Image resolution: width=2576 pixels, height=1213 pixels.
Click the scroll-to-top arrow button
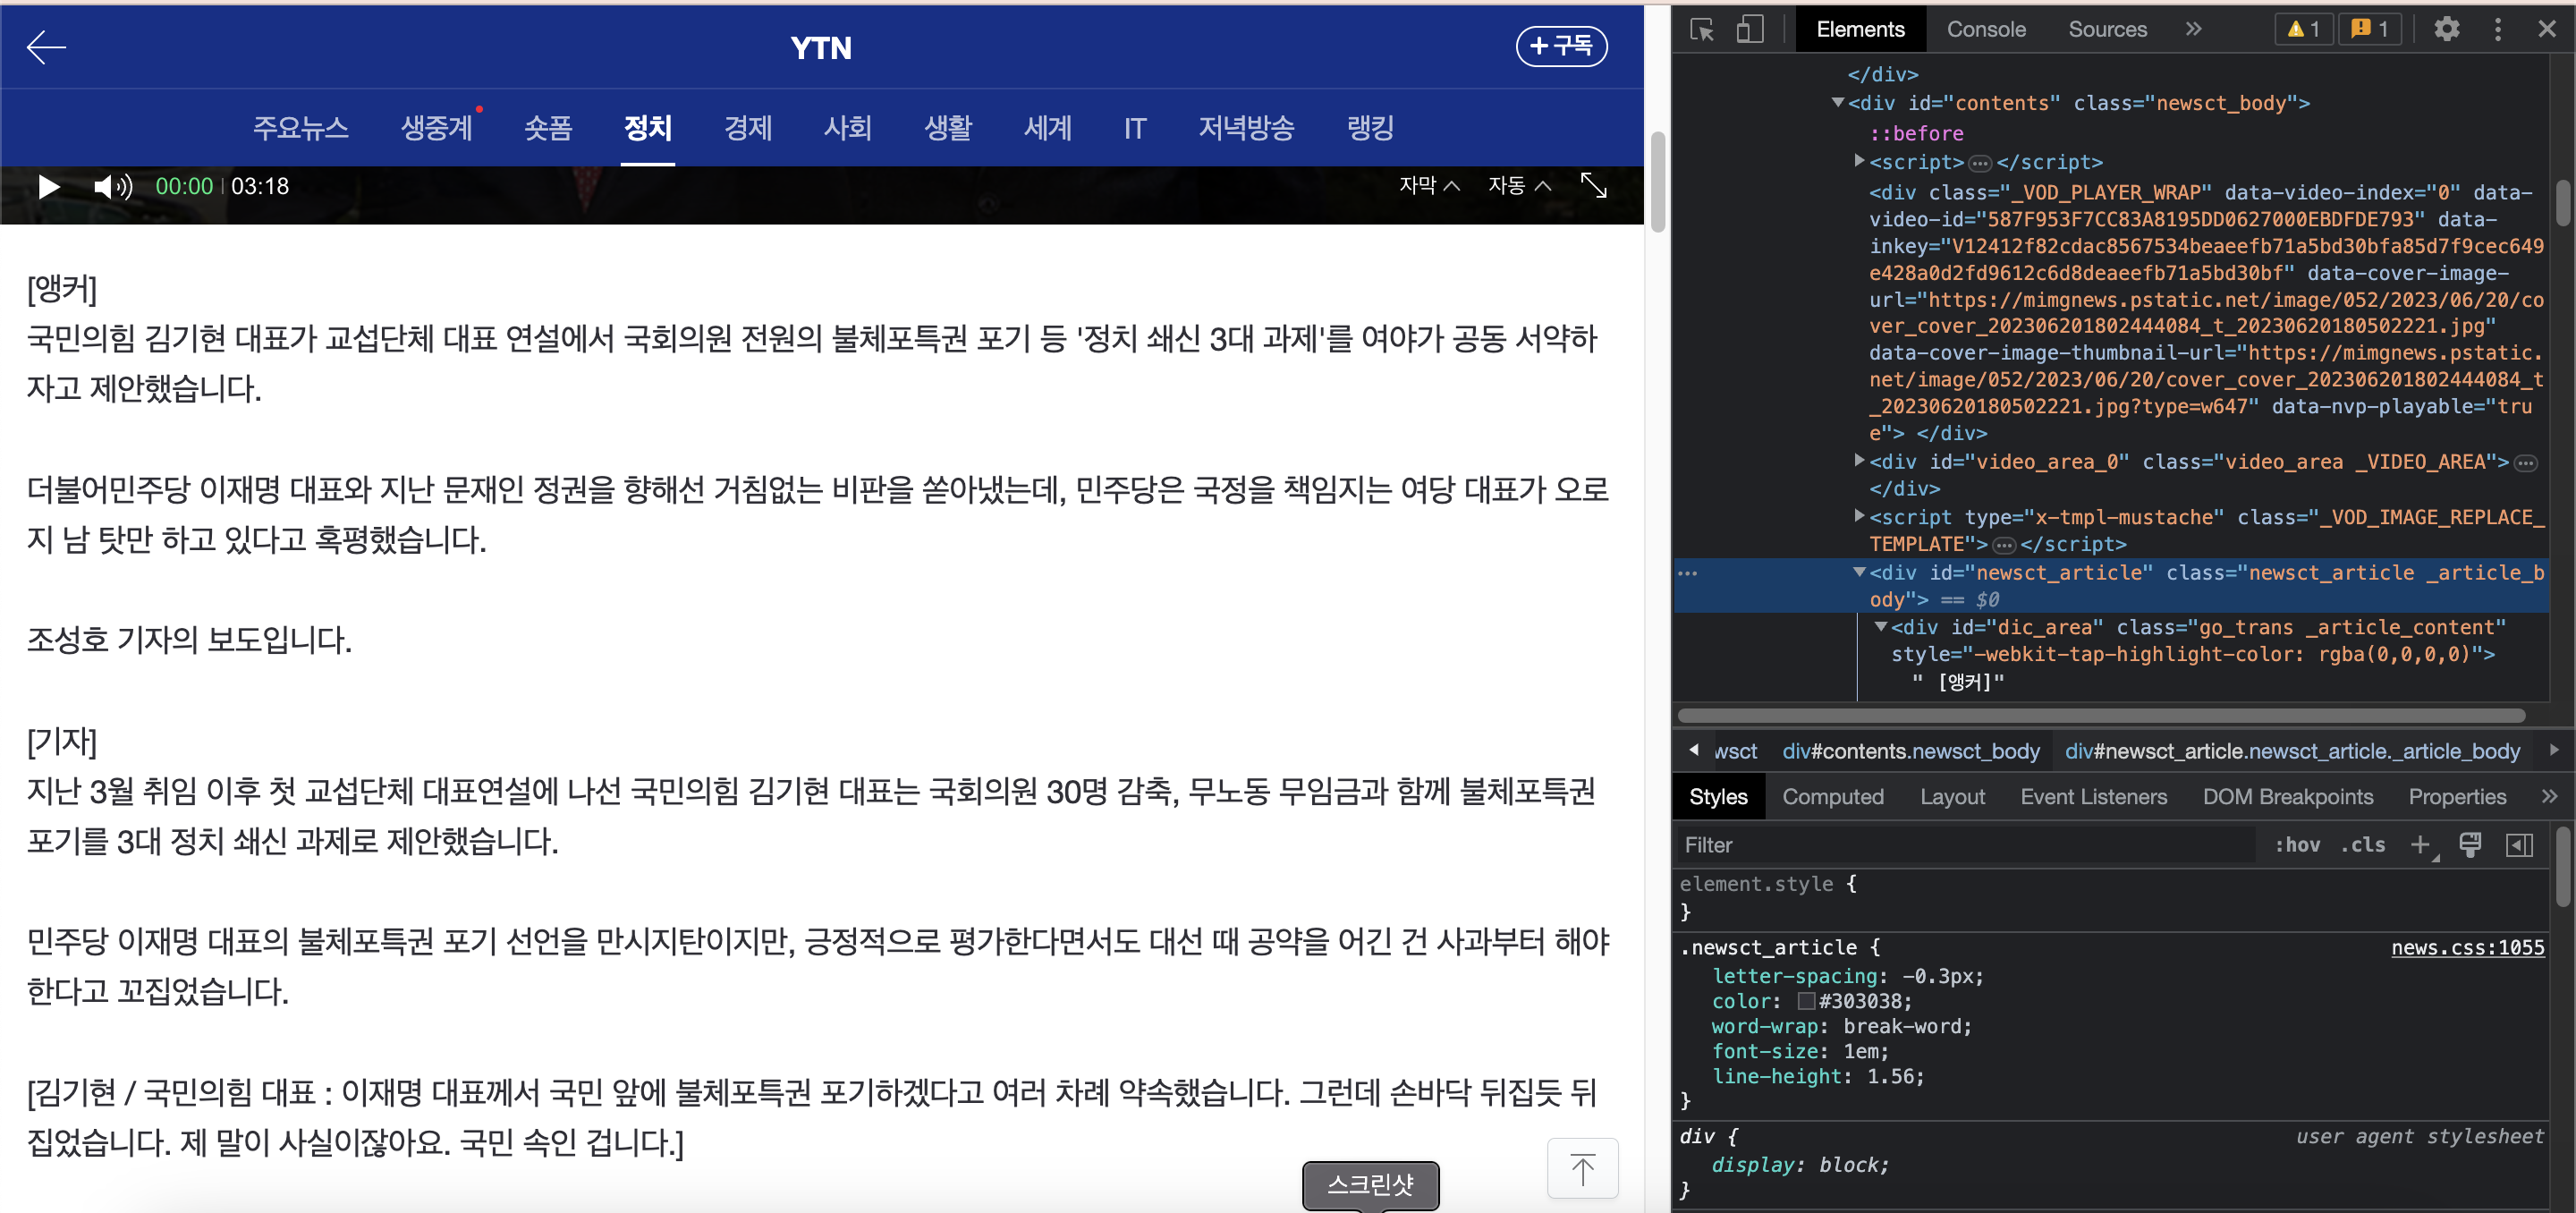pyautogui.click(x=1582, y=1168)
